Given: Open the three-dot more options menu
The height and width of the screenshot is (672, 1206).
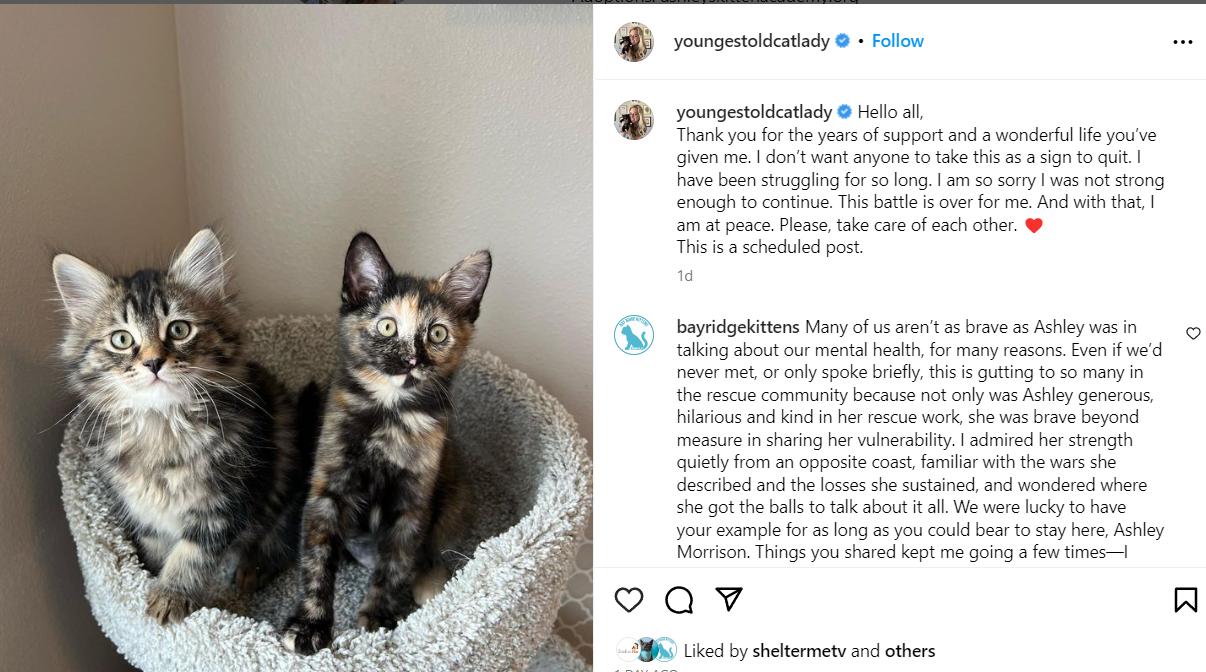Looking at the screenshot, I should (1183, 42).
